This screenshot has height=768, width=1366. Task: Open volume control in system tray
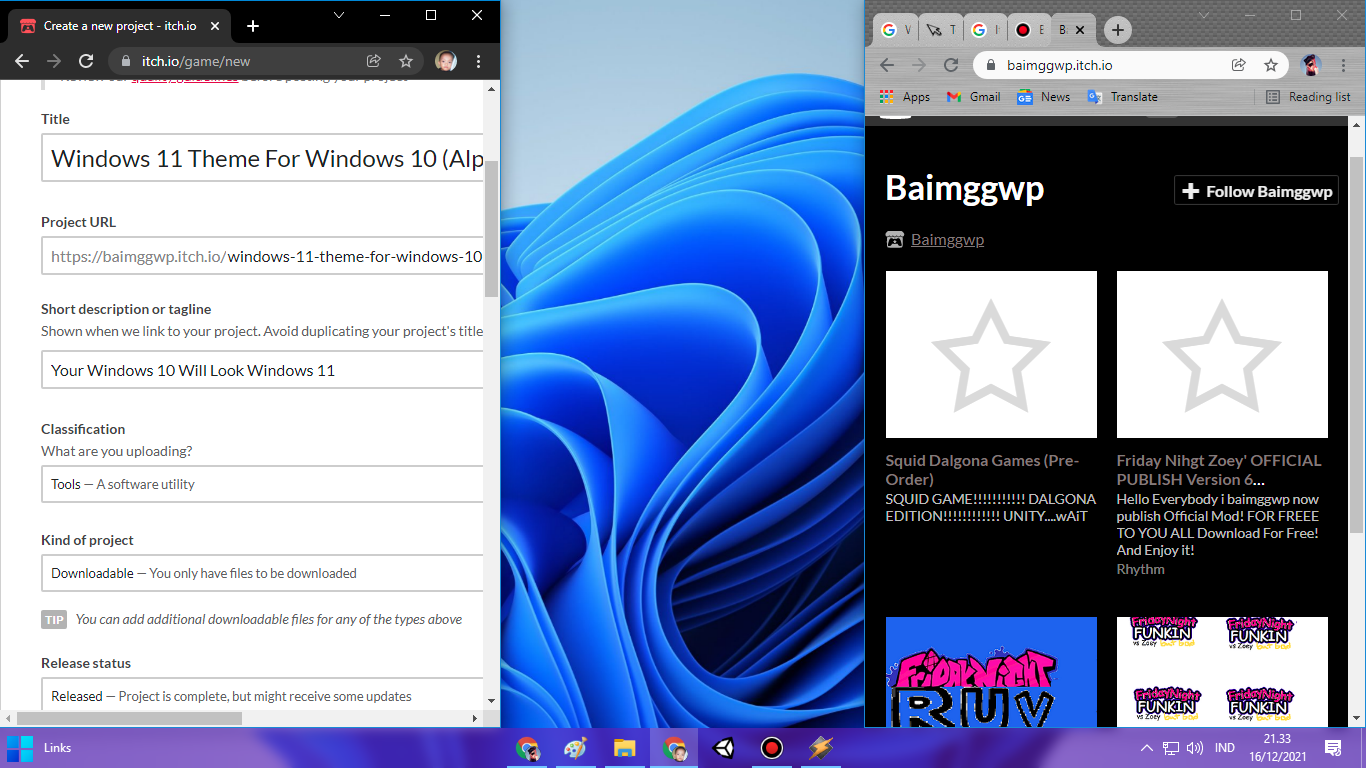[x=1194, y=748]
